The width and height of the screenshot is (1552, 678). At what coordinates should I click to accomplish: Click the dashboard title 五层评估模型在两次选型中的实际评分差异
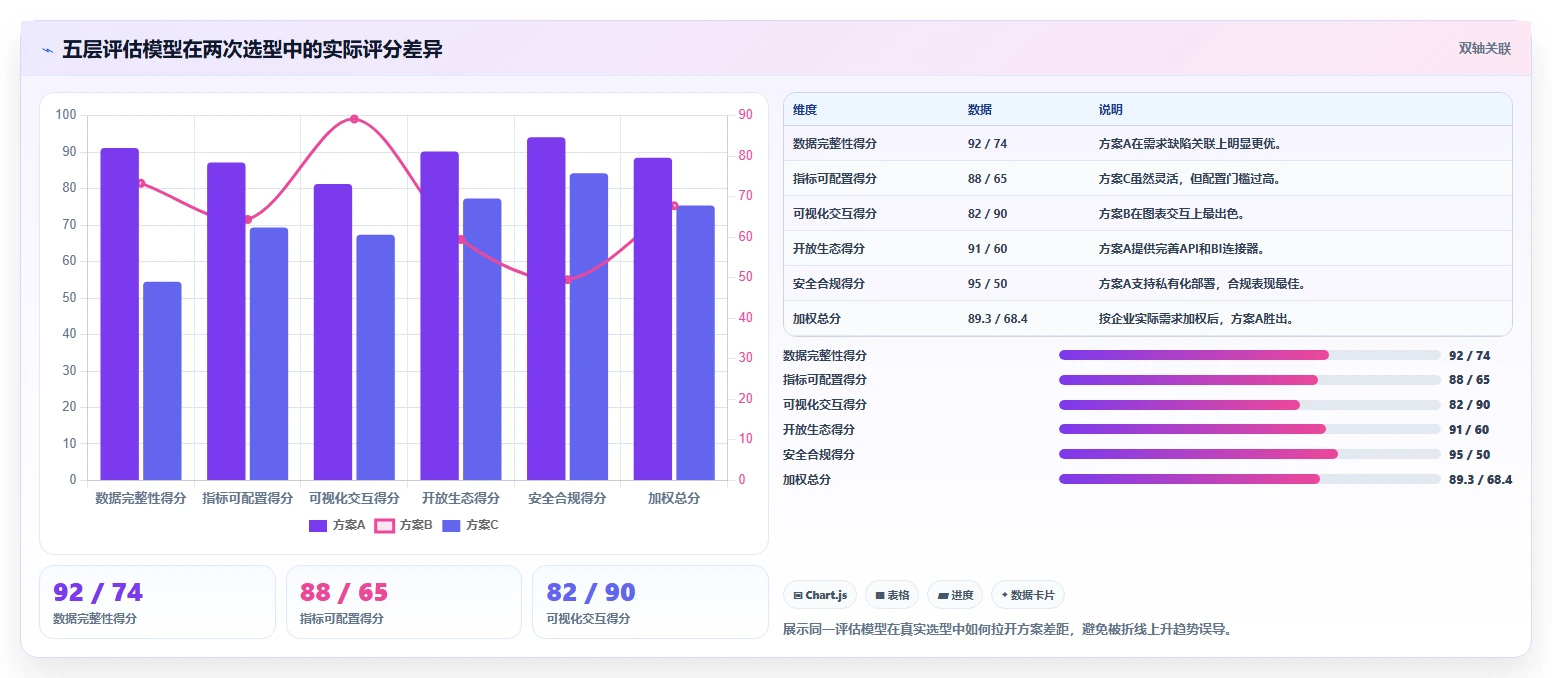pyautogui.click(x=252, y=50)
